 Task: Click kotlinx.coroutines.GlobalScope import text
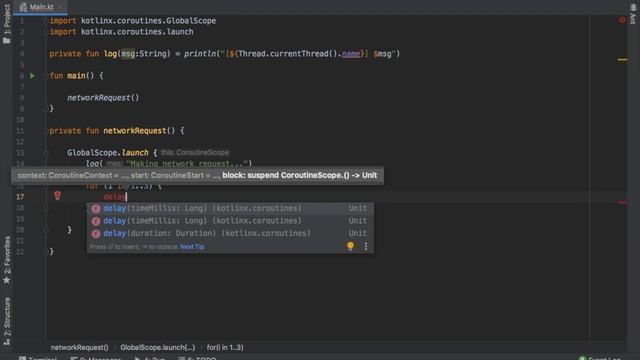coord(148,20)
